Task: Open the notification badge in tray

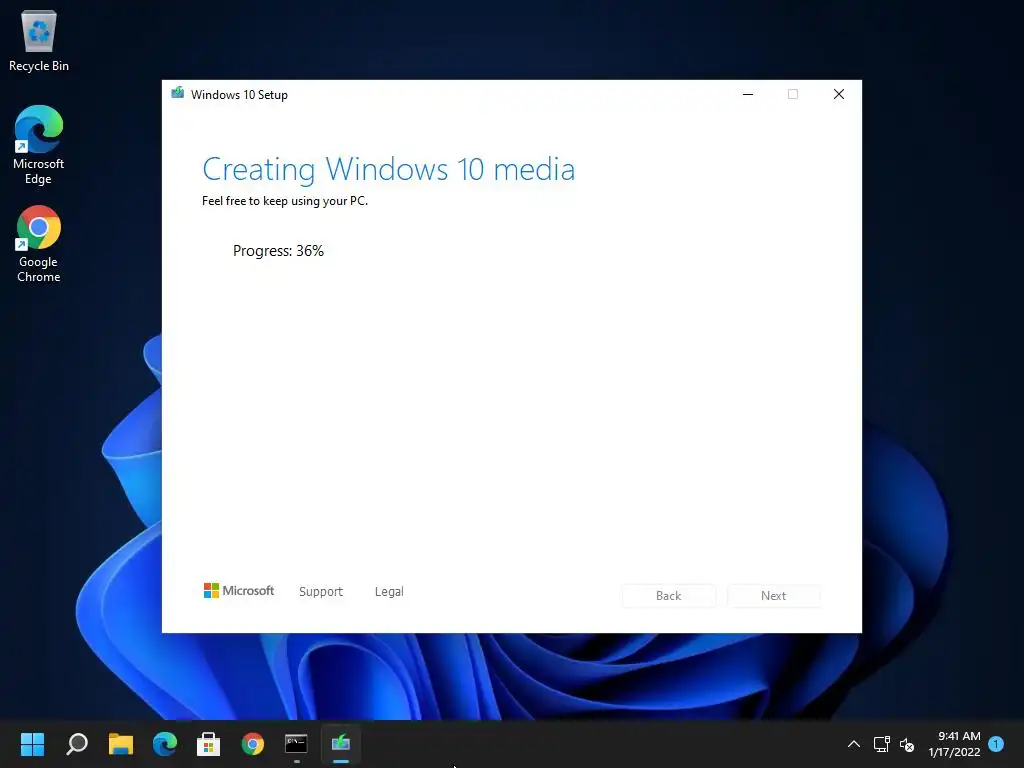Action: [996, 743]
